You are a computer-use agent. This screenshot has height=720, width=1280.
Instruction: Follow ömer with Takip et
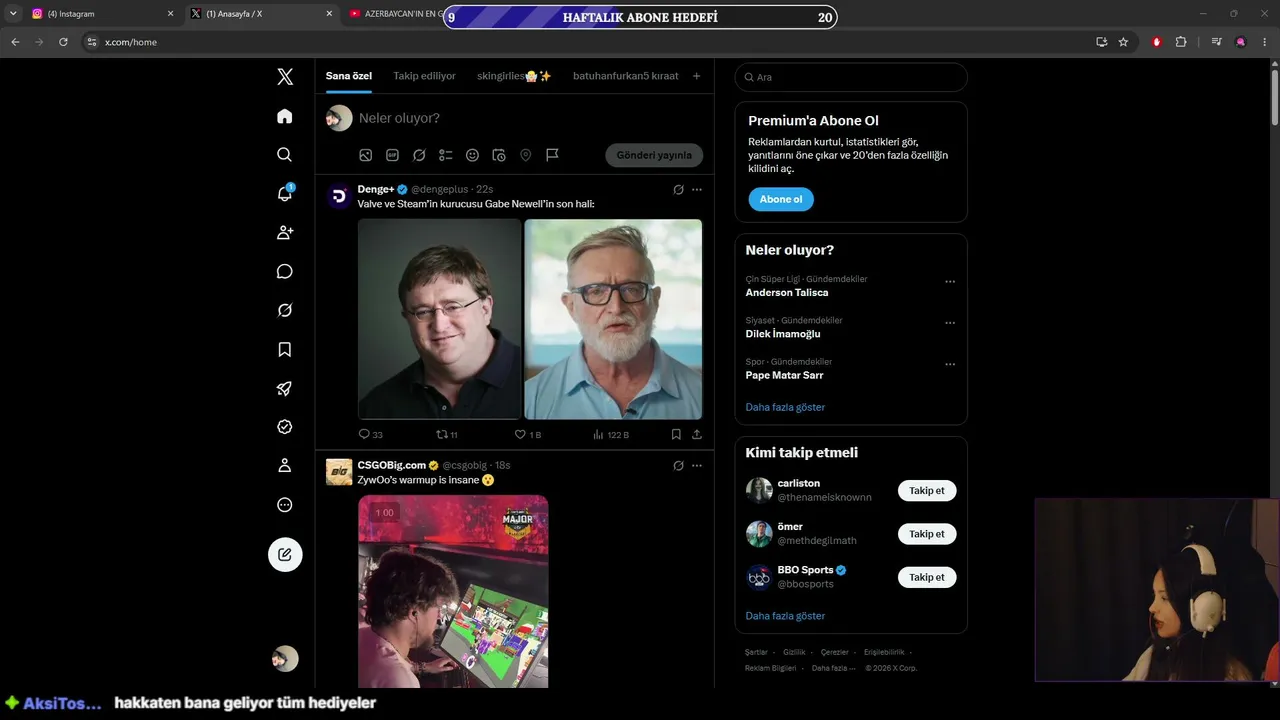[927, 534]
